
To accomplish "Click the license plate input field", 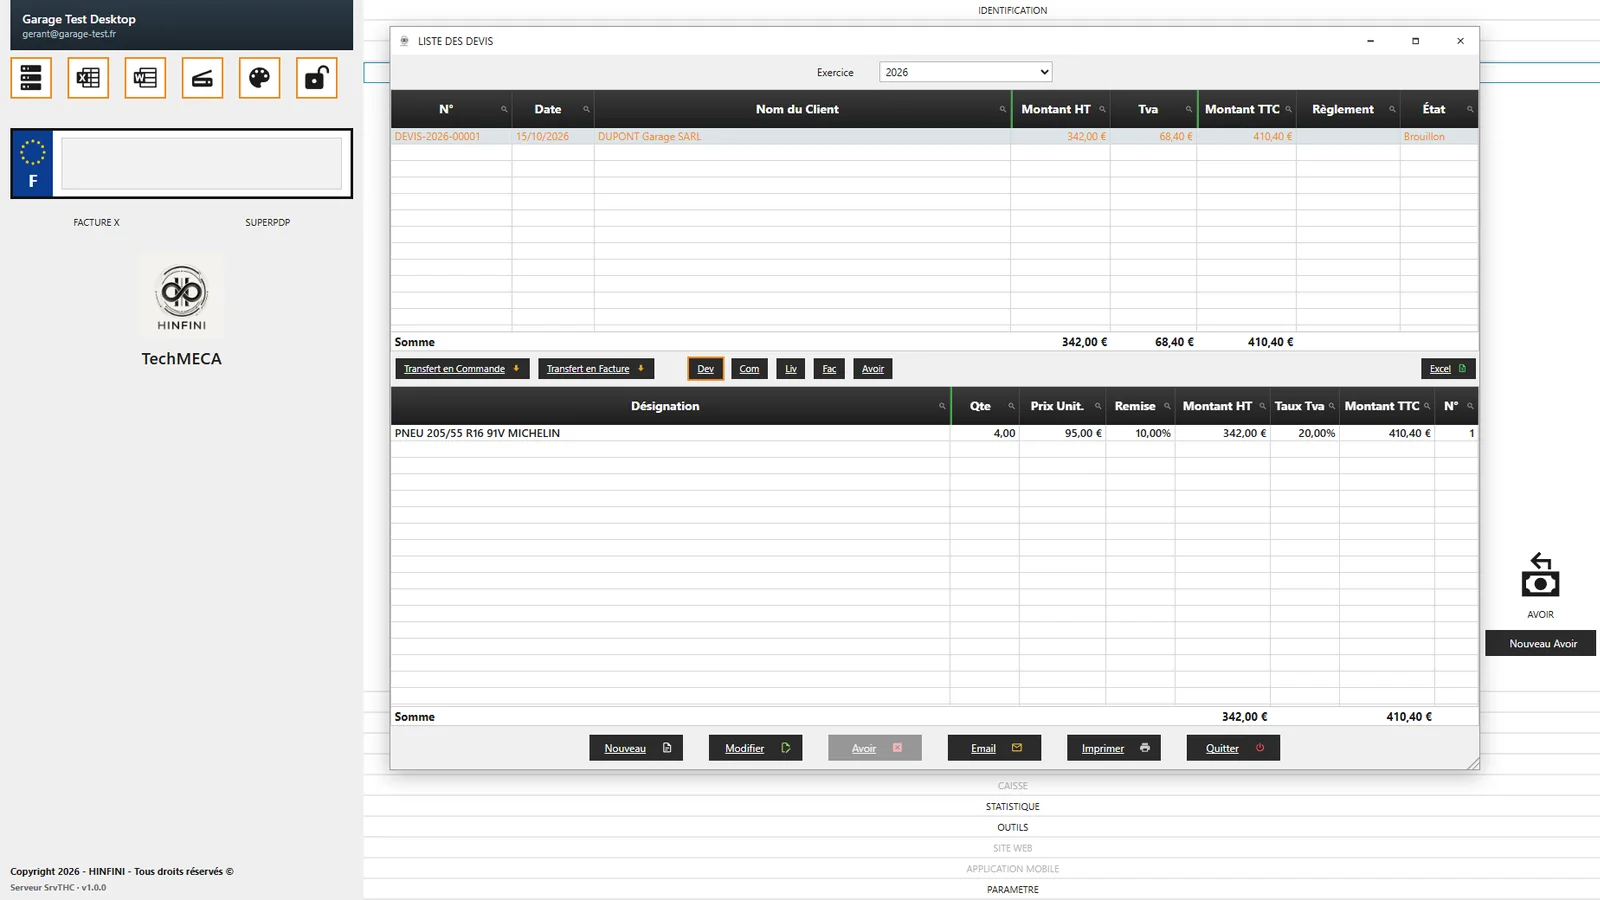I will (x=201, y=163).
